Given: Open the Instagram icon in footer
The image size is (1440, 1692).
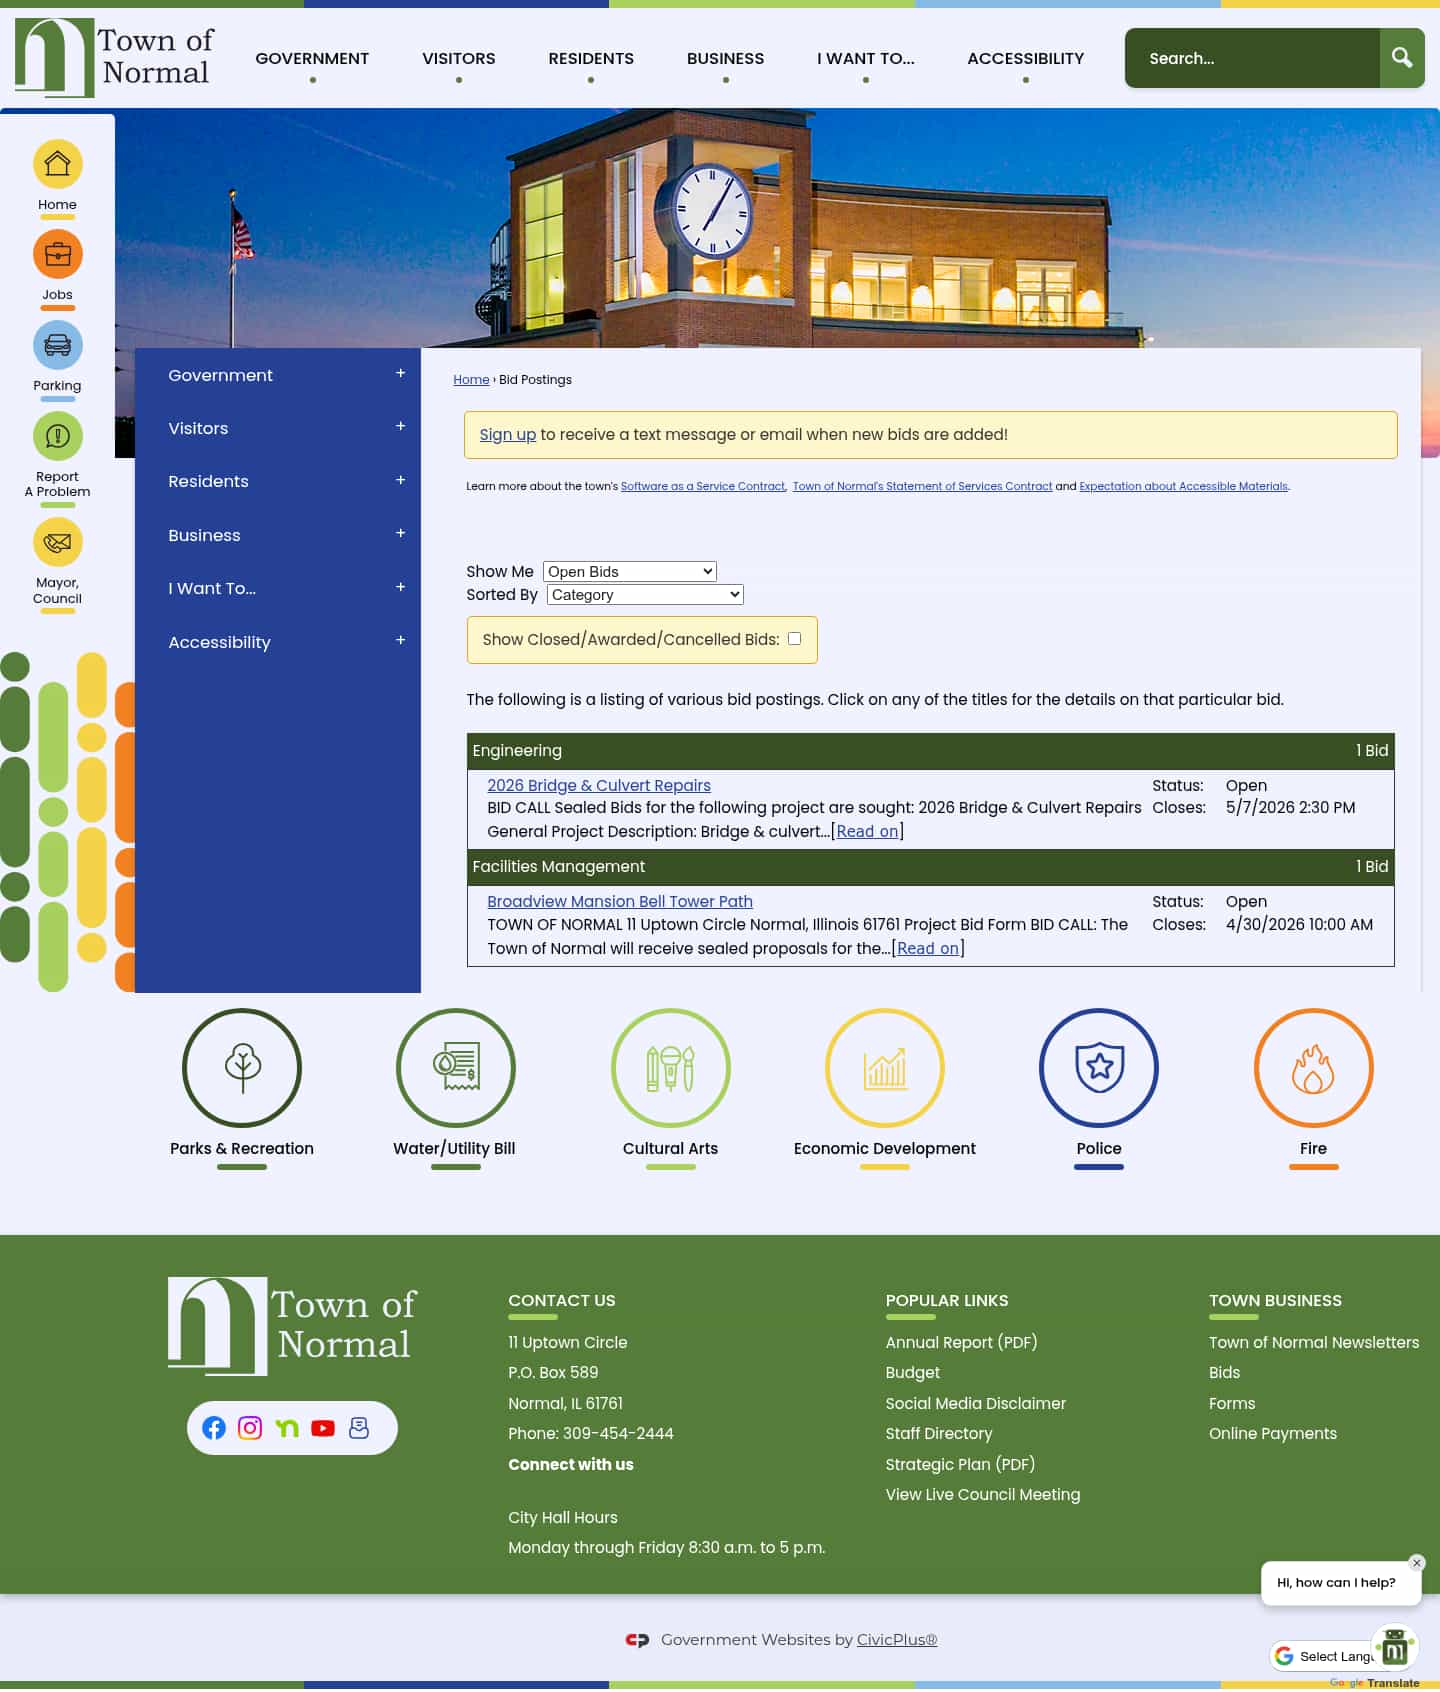Looking at the screenshot, I should click(250, 1428).
